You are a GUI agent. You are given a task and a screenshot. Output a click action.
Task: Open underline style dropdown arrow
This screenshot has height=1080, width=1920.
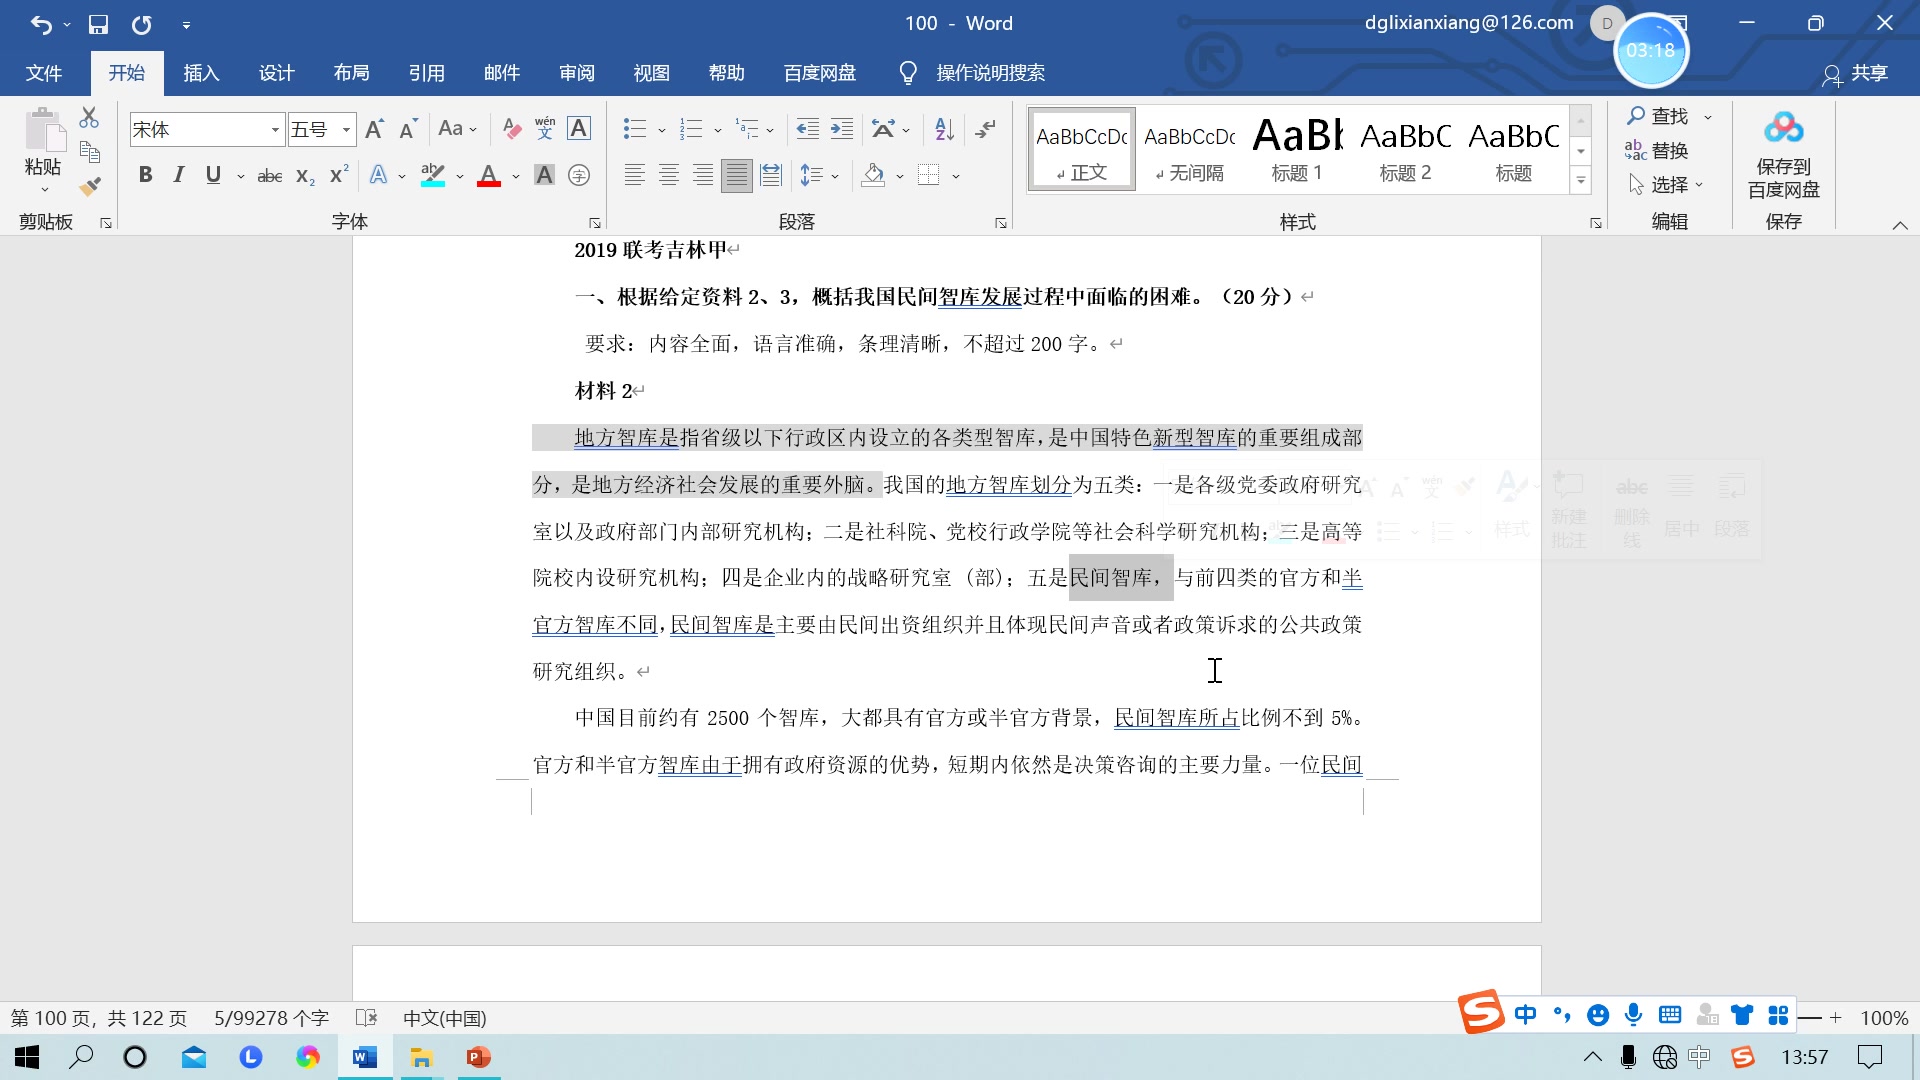tap(241, 177)
